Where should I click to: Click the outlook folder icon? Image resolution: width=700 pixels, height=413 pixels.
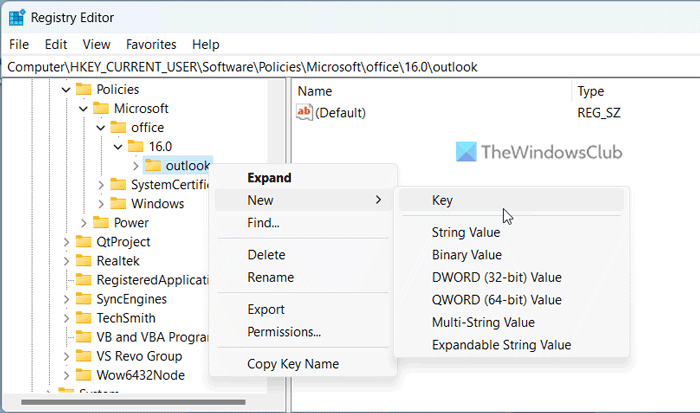(153, 166)
